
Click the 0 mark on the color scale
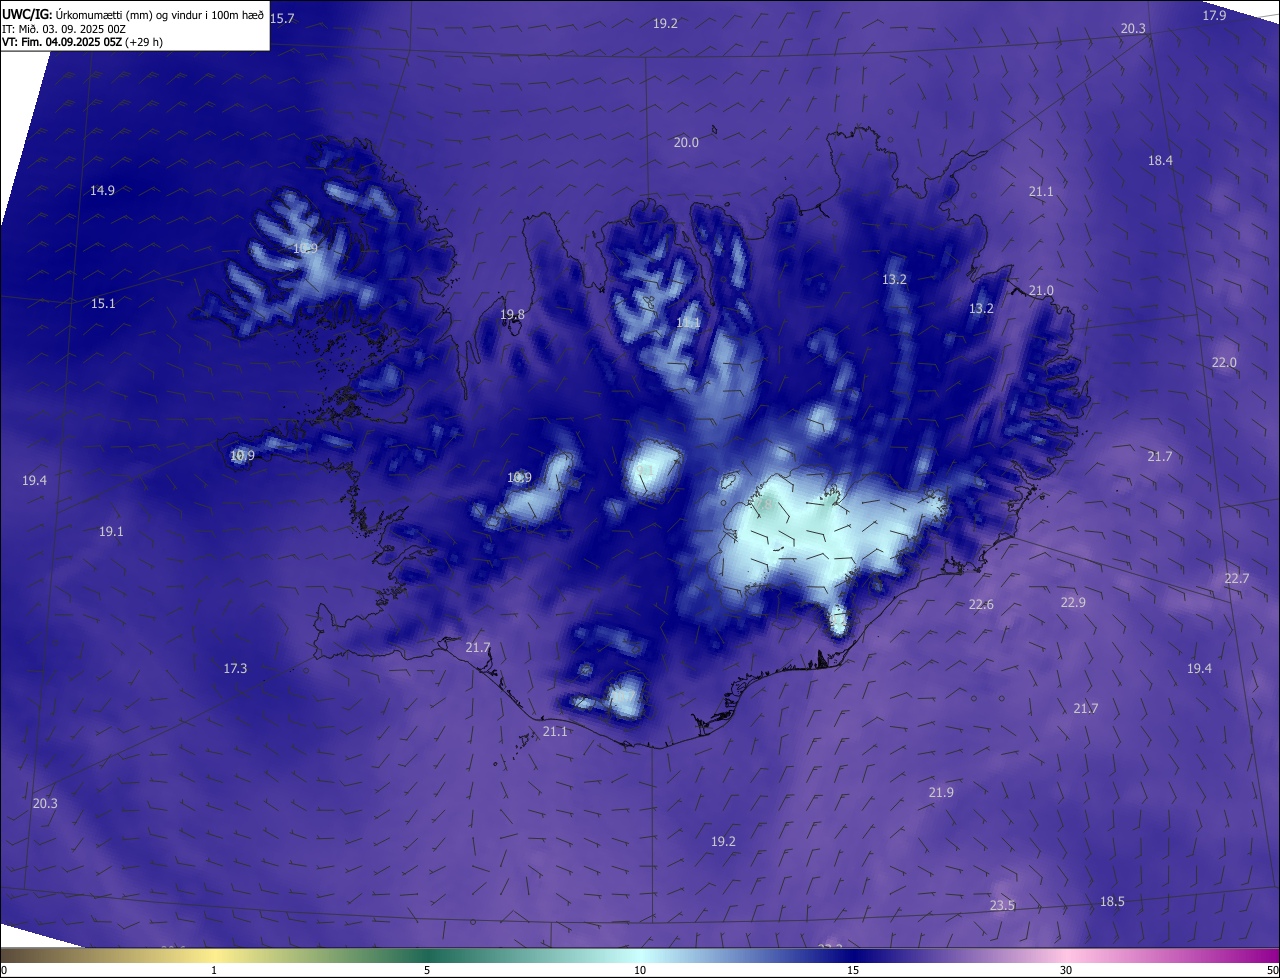[4, 970]
